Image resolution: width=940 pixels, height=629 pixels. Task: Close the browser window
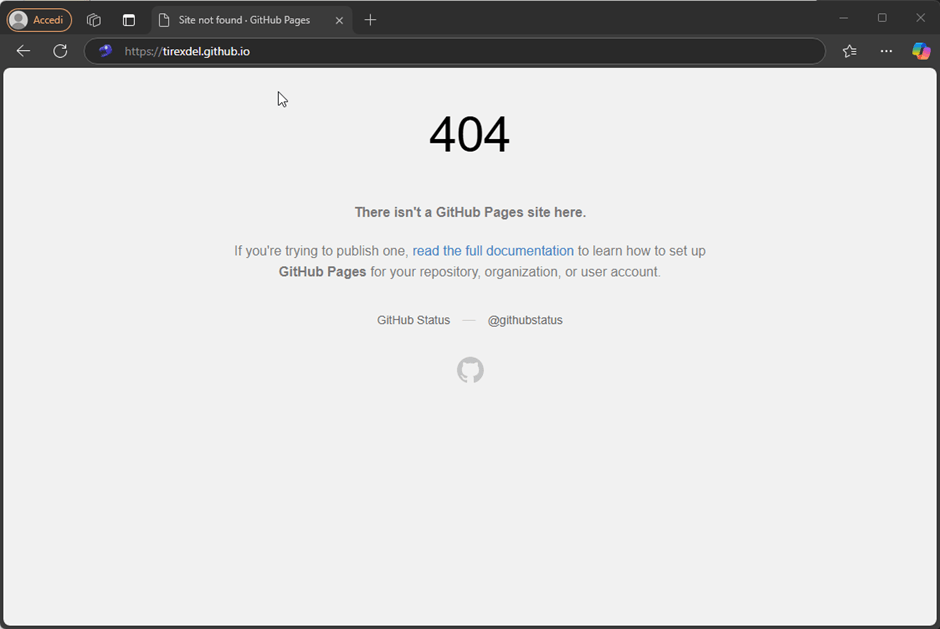pos(920,18)
